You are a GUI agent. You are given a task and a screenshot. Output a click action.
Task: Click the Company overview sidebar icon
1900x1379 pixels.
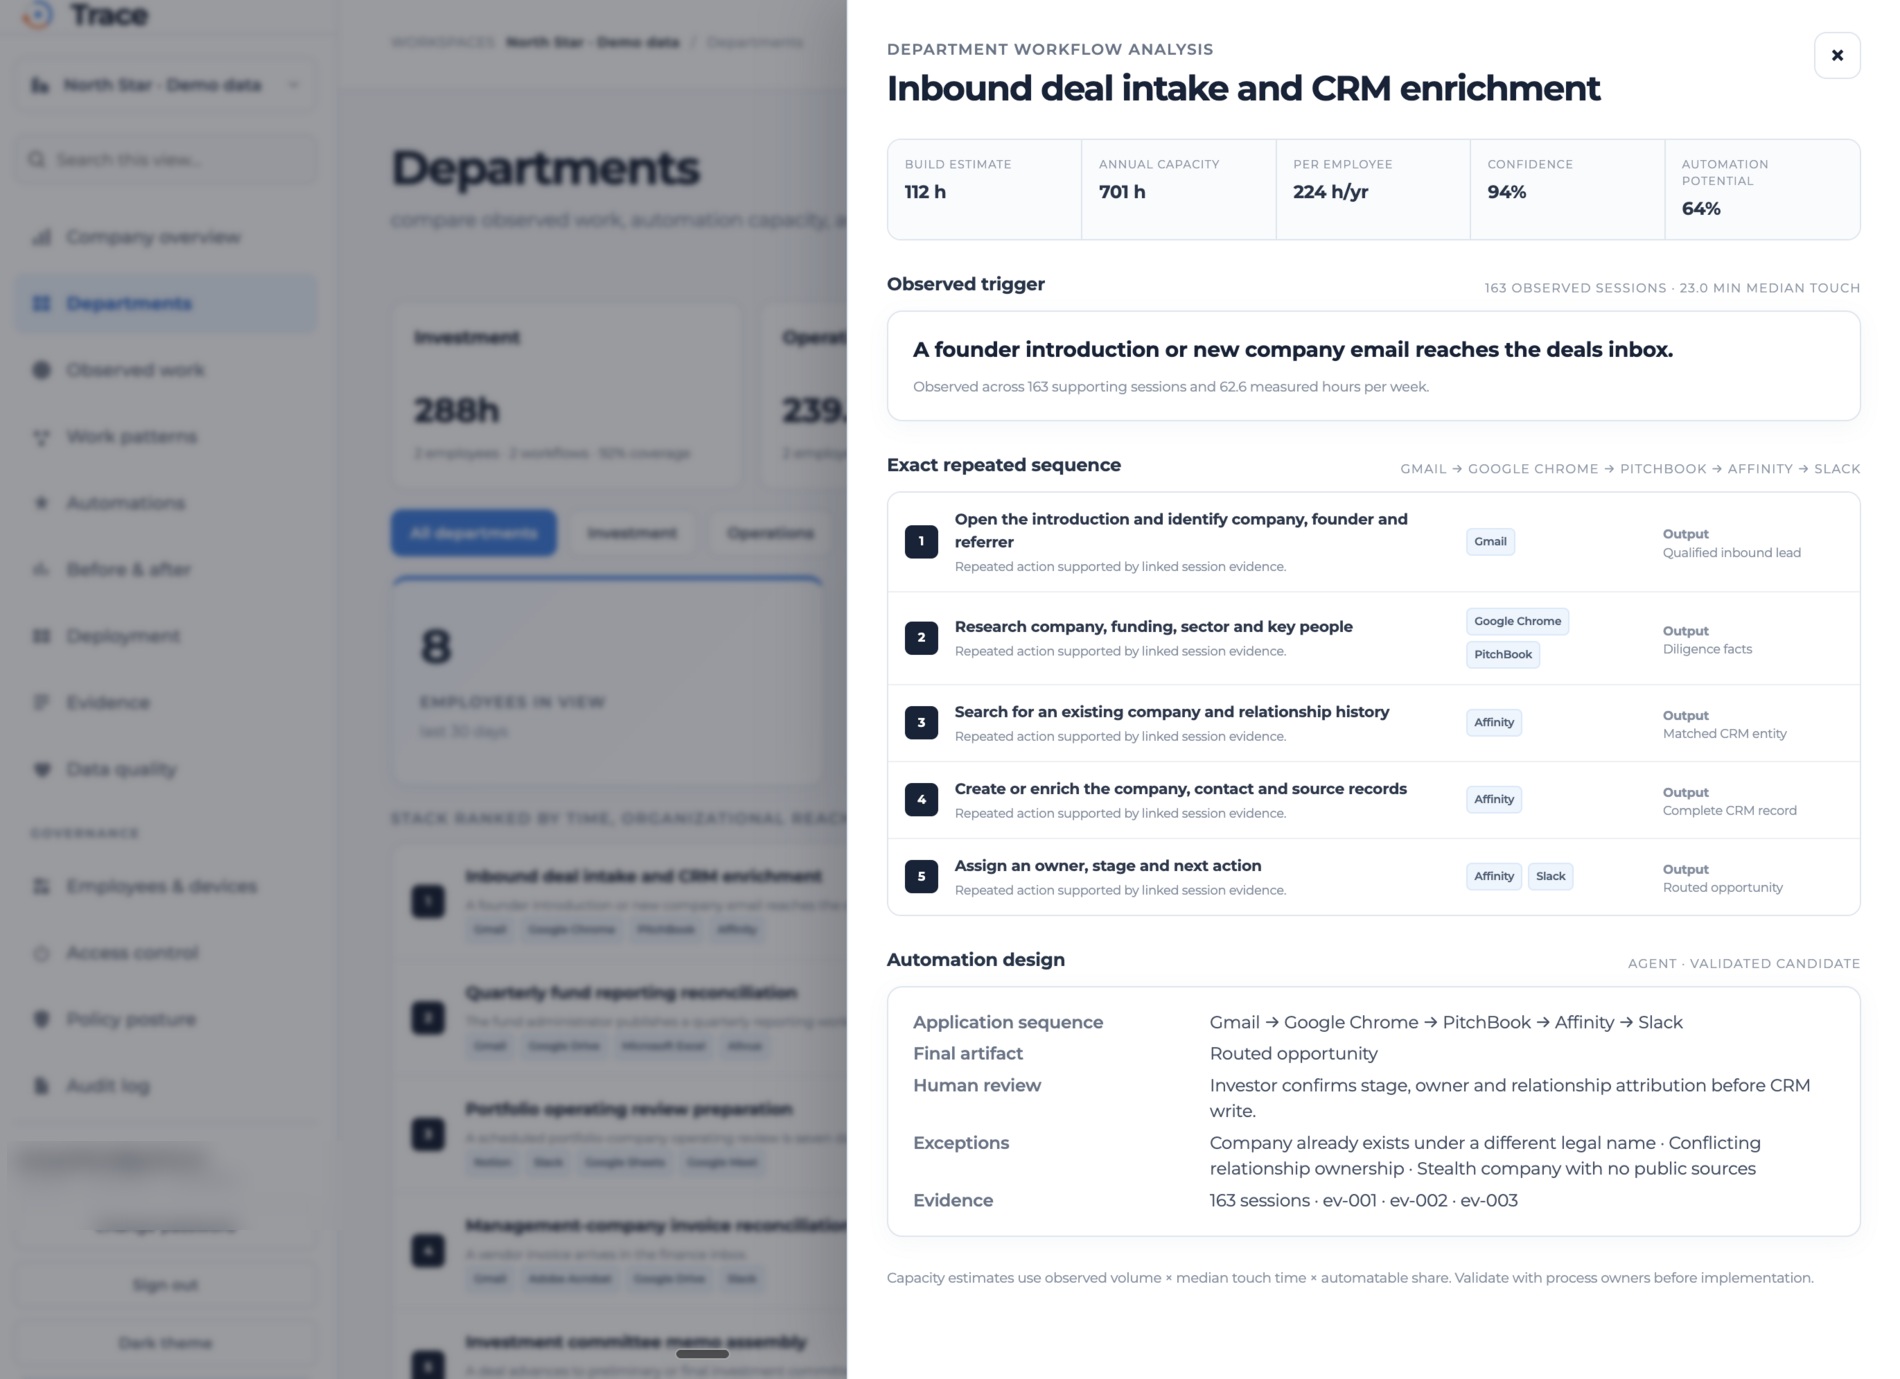point(41,237)
